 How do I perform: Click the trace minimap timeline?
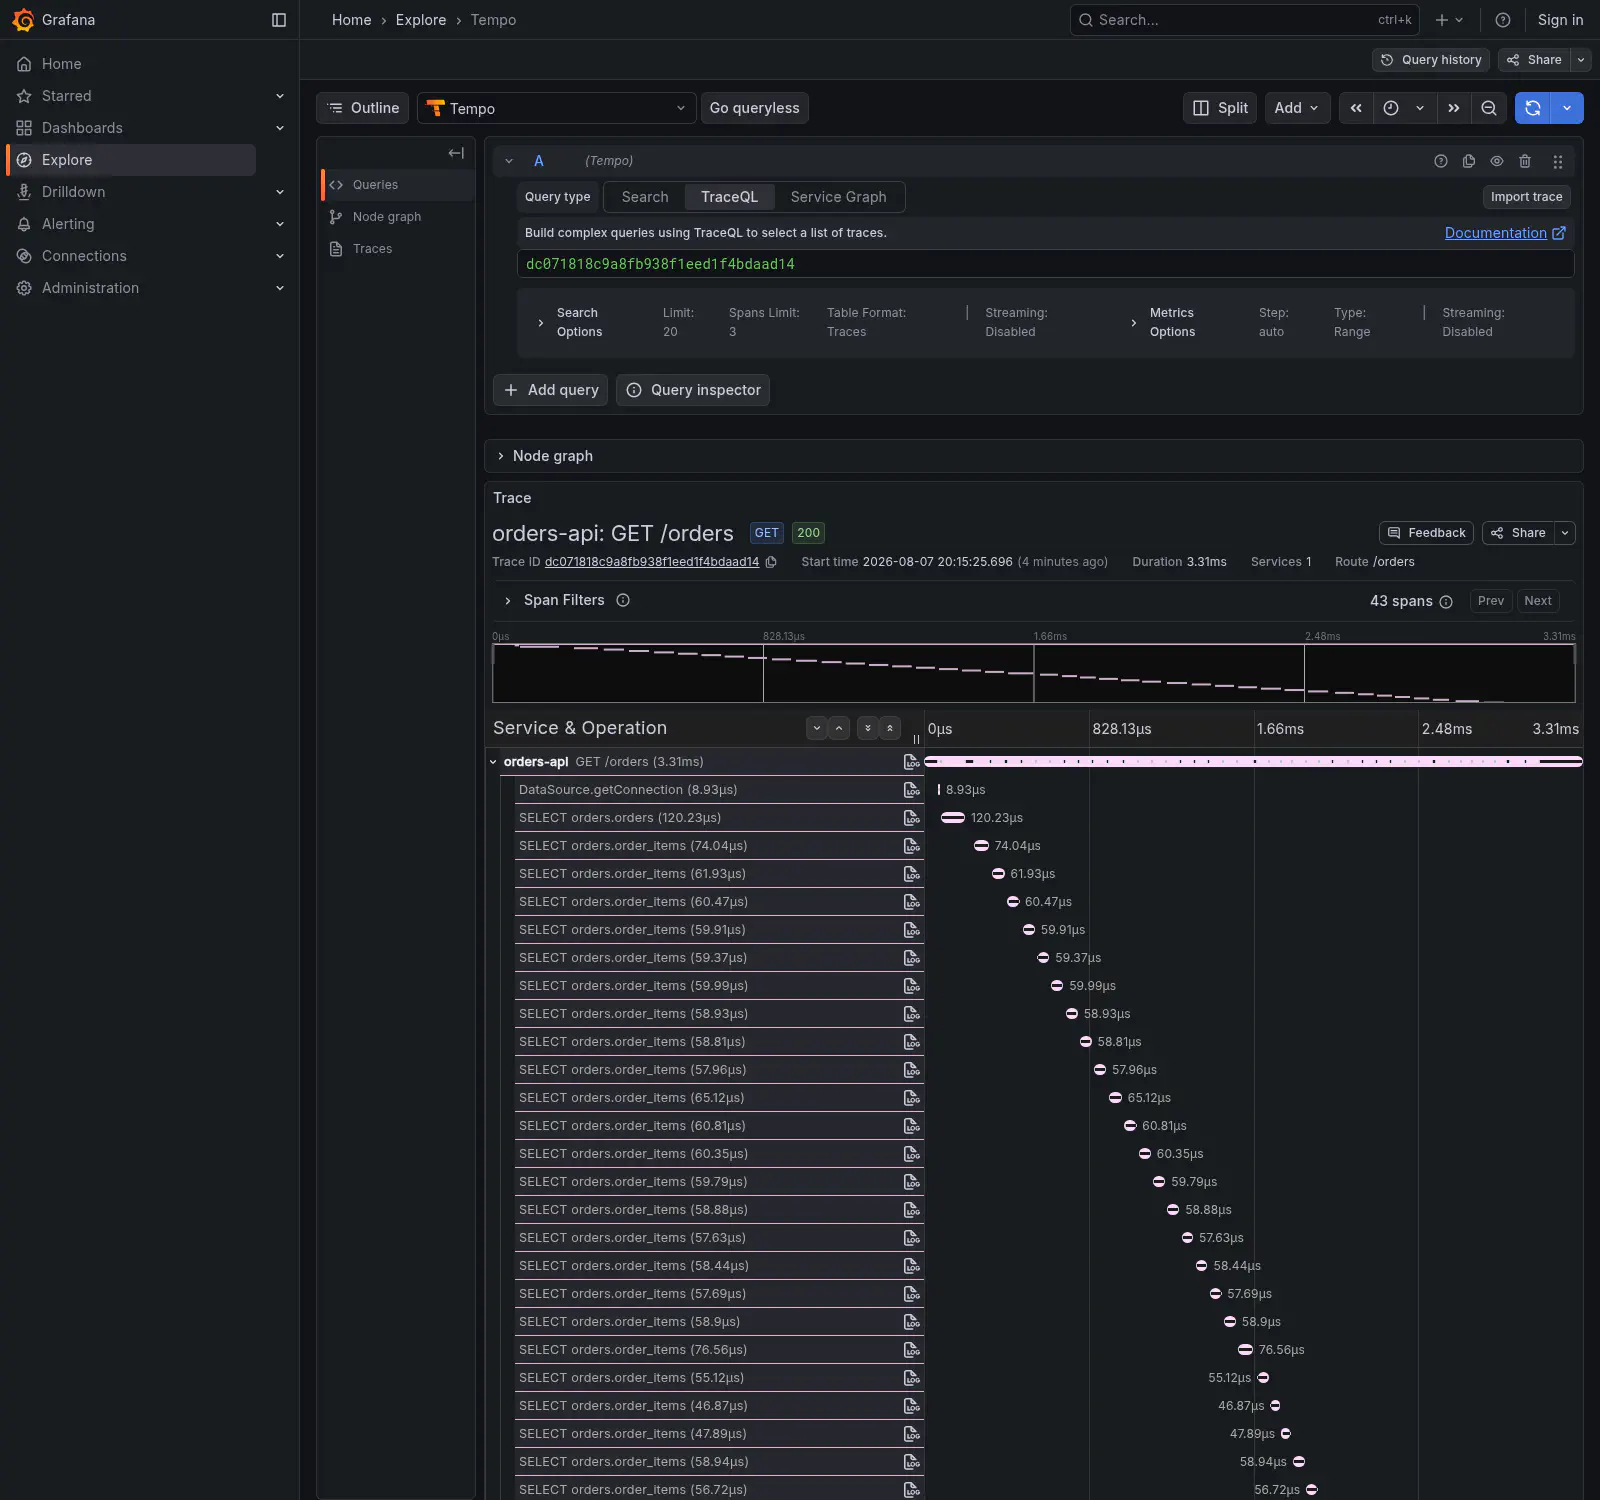(1034, 673)
